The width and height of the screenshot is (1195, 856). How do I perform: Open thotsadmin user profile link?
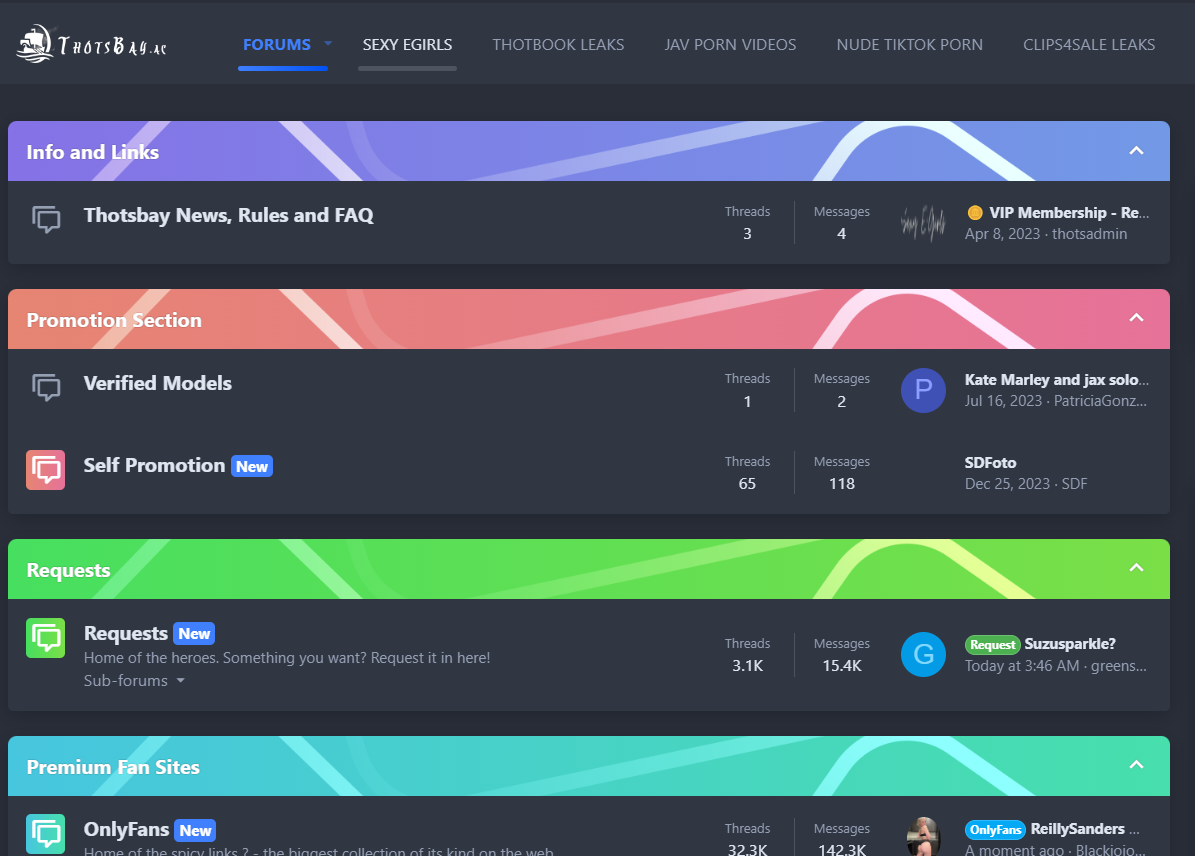1090,234
